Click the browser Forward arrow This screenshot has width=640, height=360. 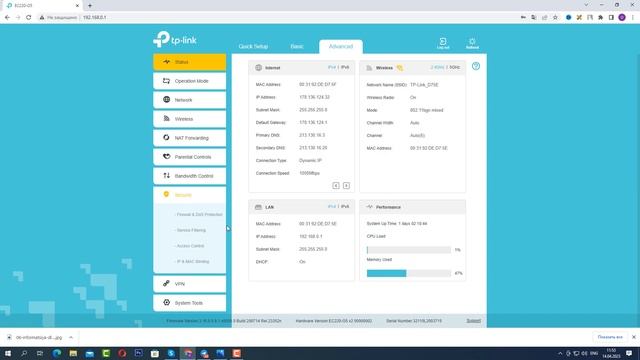(x=18, y=18)
